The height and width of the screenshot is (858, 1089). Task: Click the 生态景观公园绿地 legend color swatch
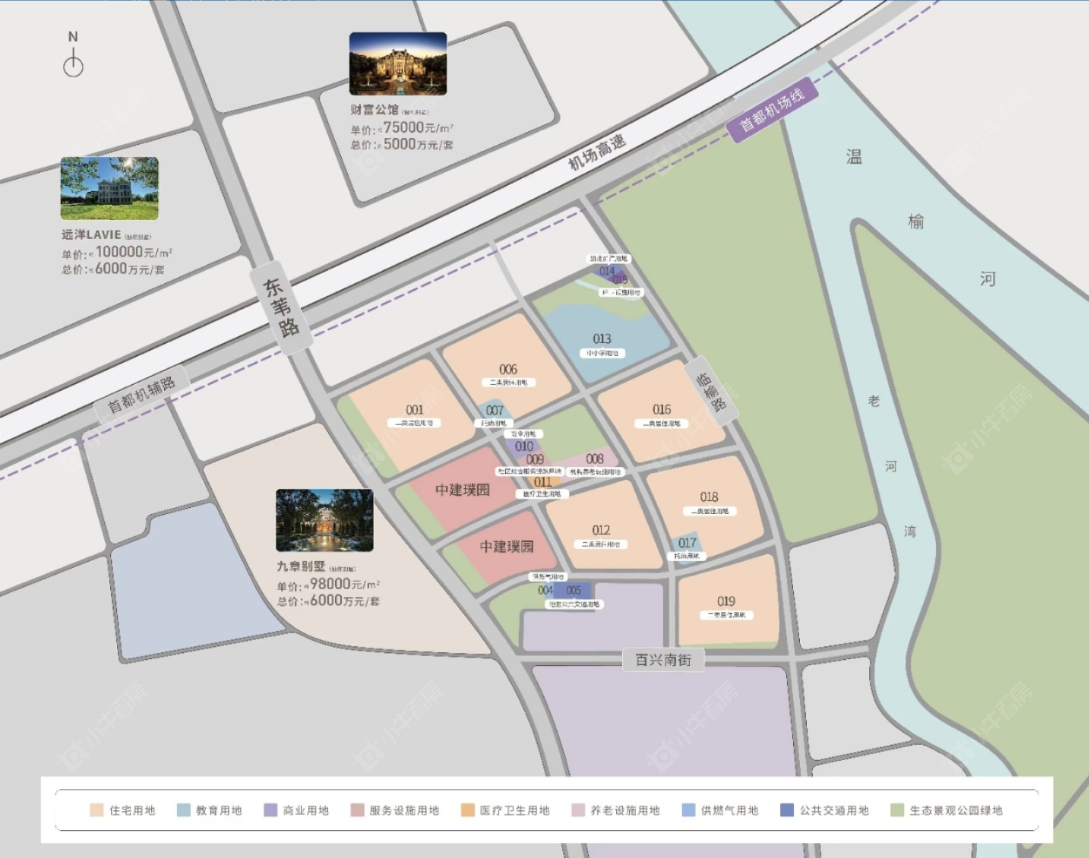coord(897,810)
